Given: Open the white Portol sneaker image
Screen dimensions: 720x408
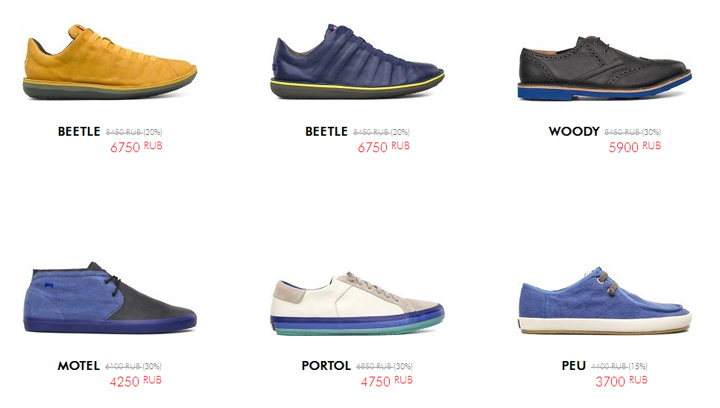Looking at the screenshot, I should pos(357,303).
